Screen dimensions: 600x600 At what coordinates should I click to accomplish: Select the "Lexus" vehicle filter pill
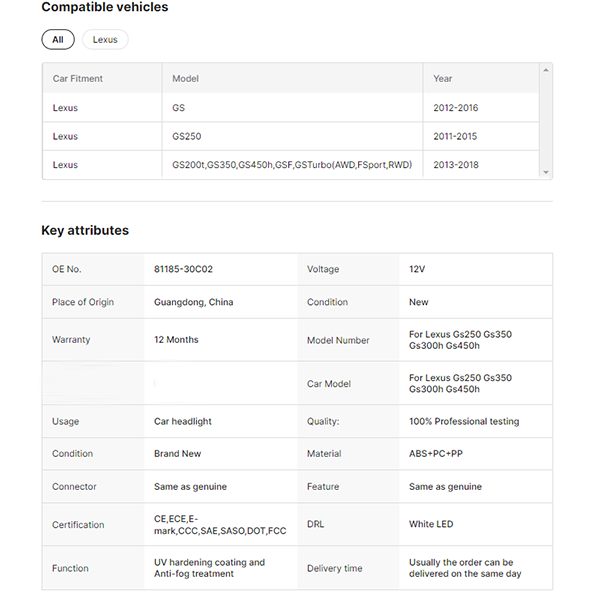click(x=105, y=40)
